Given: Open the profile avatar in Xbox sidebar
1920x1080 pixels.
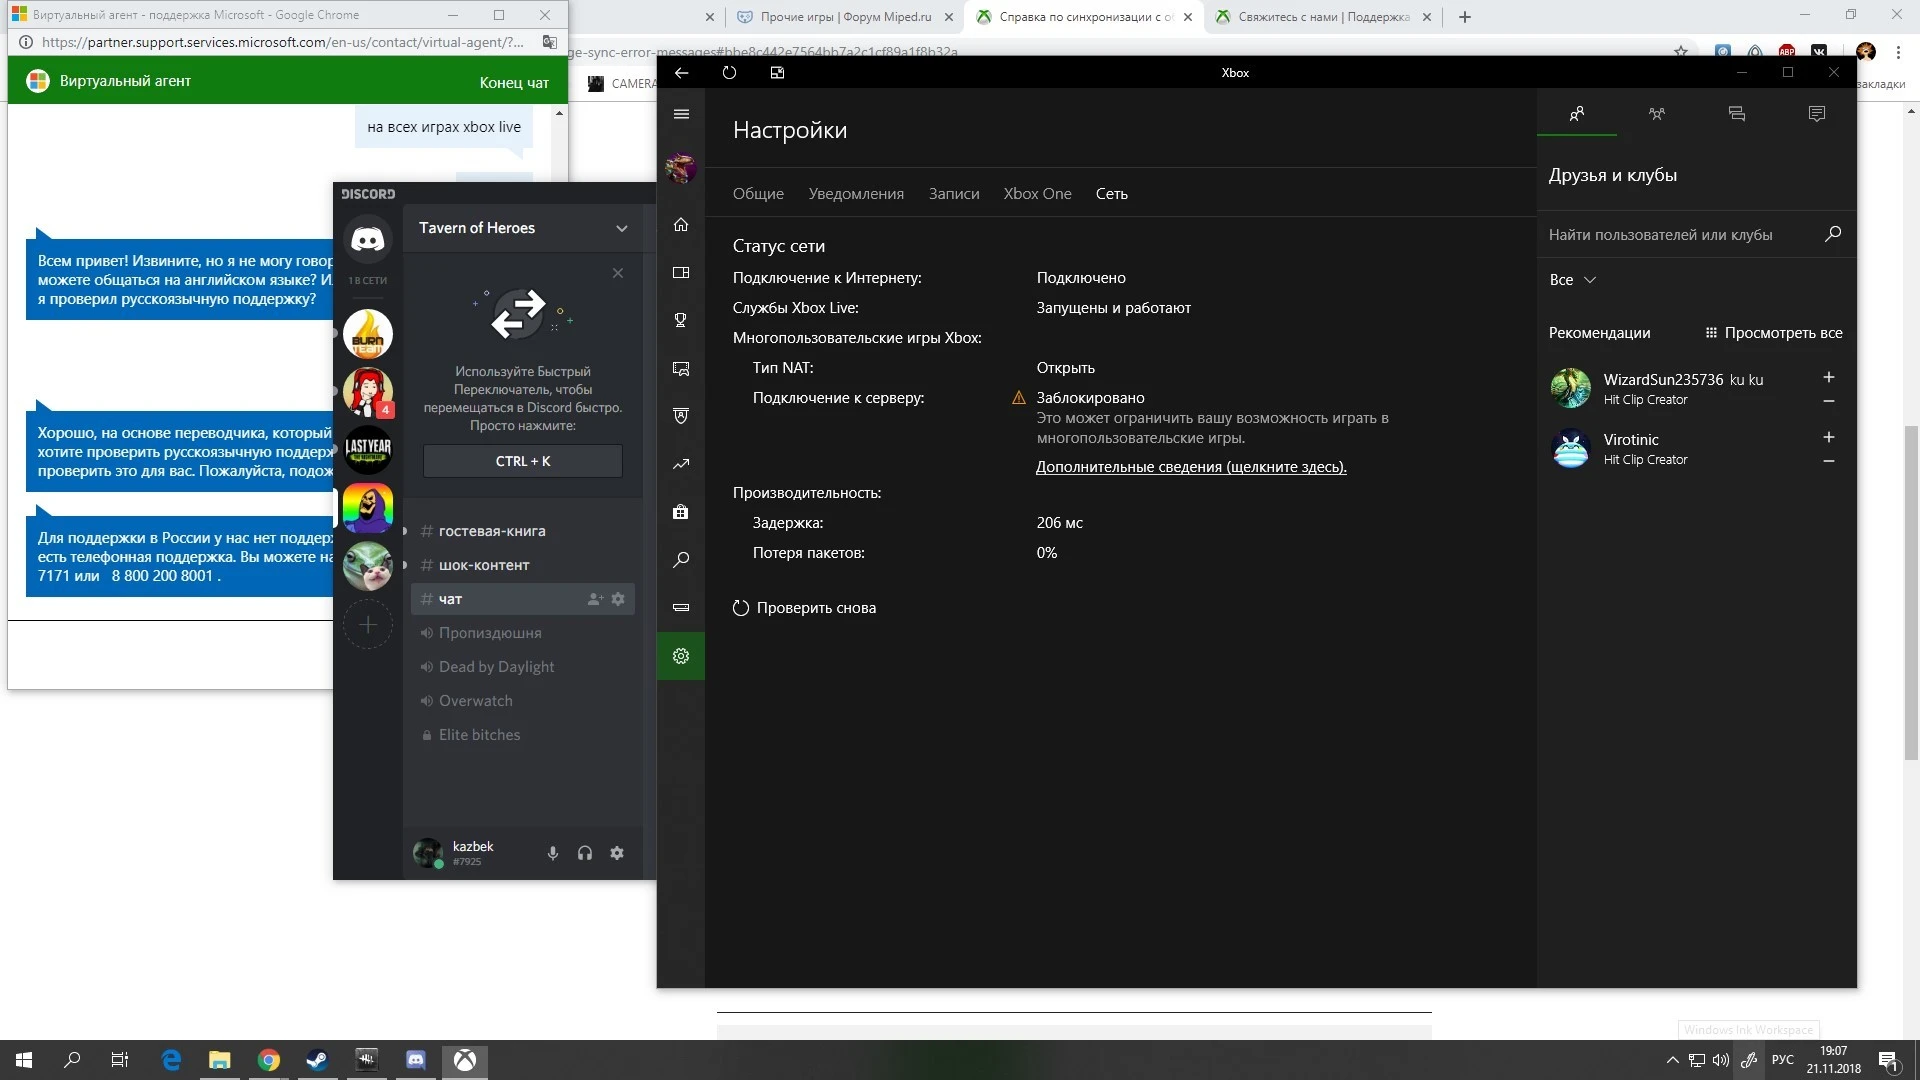Looking at the screenshot, I should coord(681,168).
